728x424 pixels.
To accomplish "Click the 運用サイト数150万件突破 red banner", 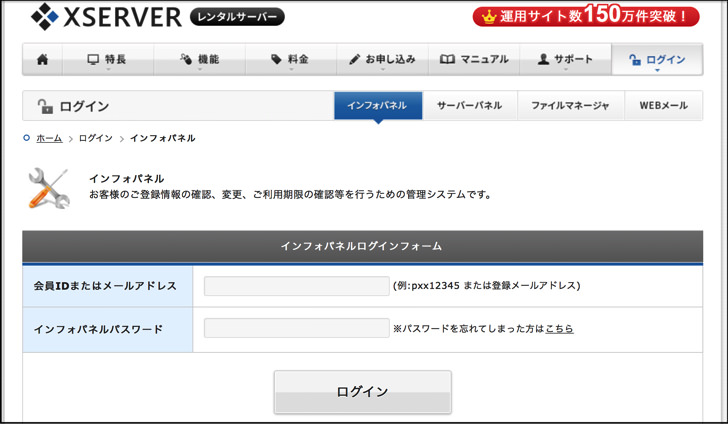I will [x=586, y=16].
